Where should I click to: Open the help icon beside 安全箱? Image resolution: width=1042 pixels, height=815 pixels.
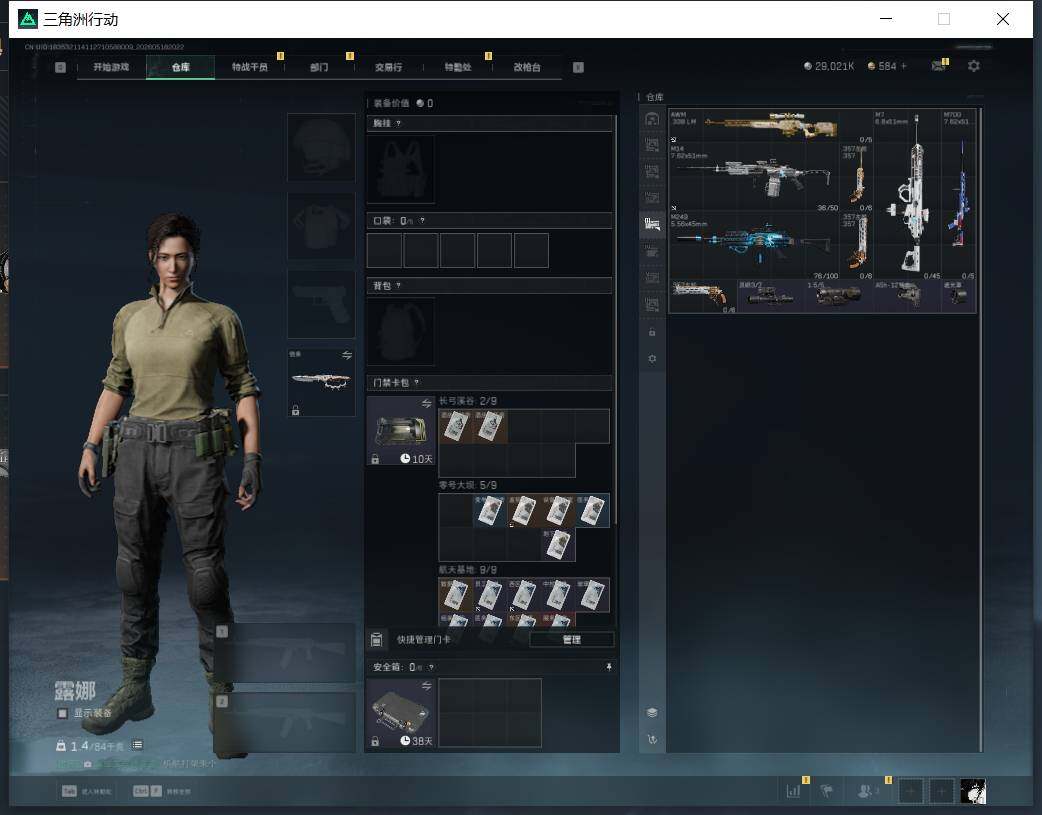[x=431, y=667]
